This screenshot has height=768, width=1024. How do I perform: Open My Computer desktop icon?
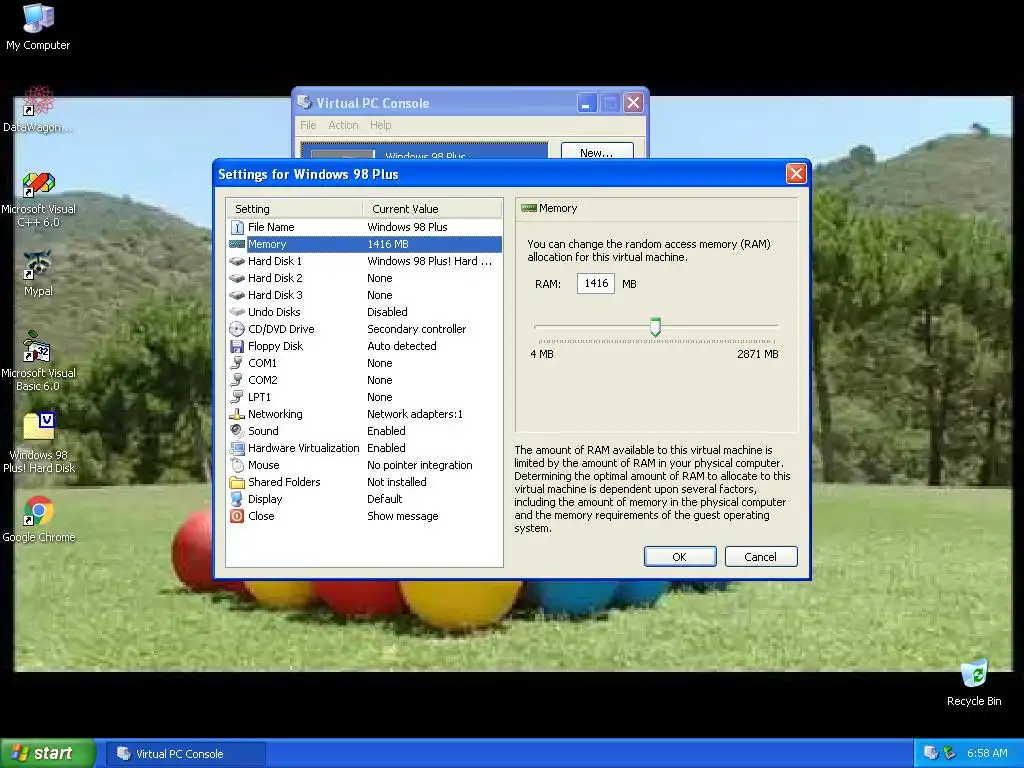[38, 18]
